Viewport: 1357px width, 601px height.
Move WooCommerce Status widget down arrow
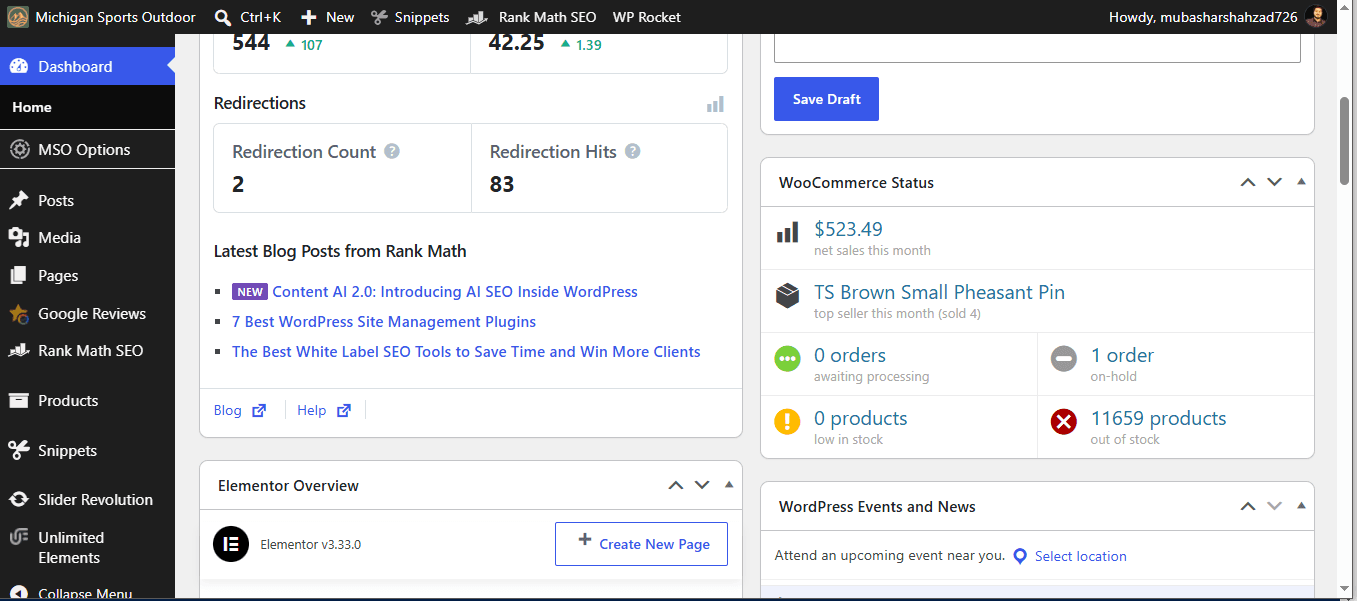[x=1274, y=182]
